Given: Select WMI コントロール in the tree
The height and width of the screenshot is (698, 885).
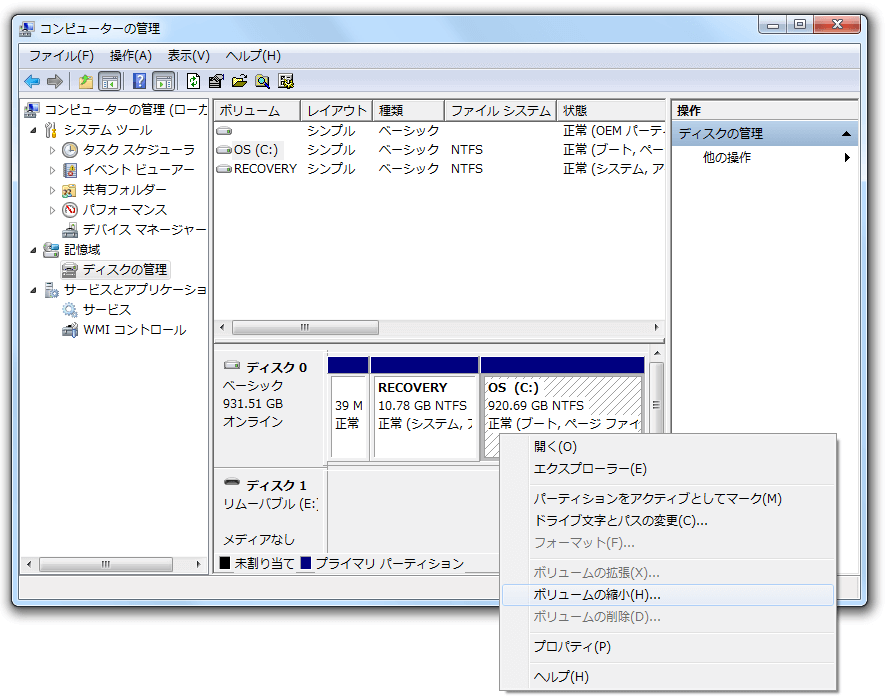Looking at the screenshot, I should point(134,330).
